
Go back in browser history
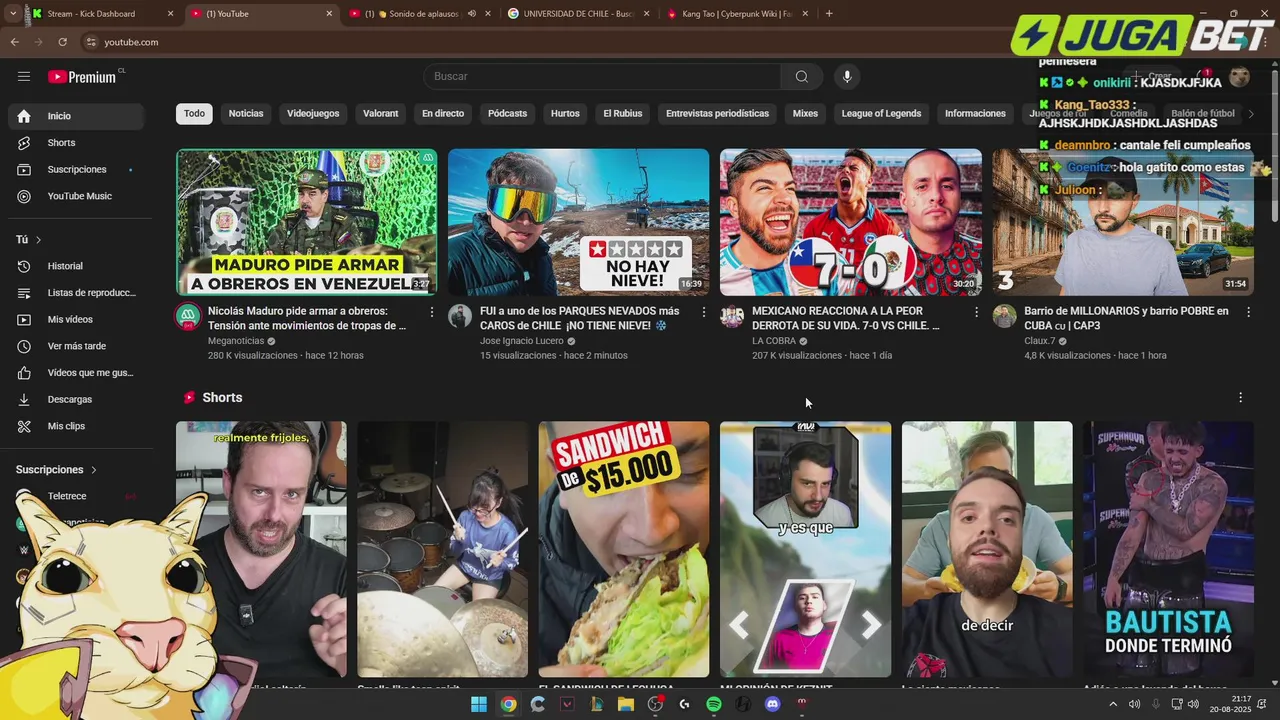(14, 42)
